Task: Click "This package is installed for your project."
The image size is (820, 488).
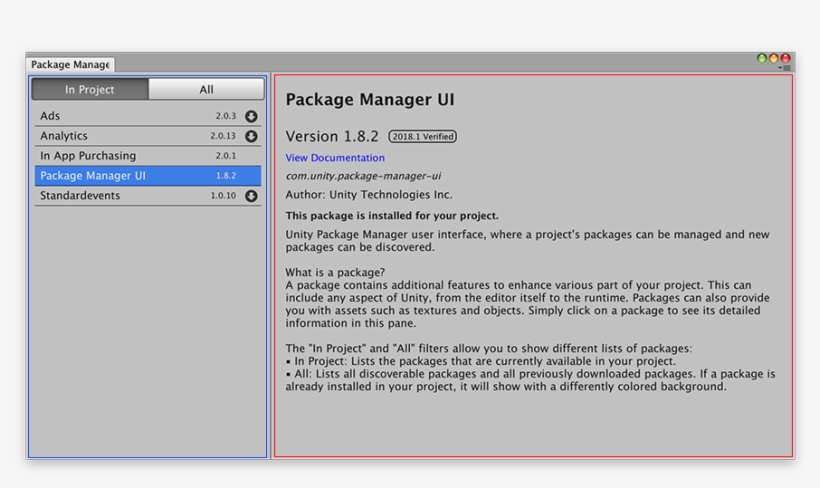Action: click(392, 215)
